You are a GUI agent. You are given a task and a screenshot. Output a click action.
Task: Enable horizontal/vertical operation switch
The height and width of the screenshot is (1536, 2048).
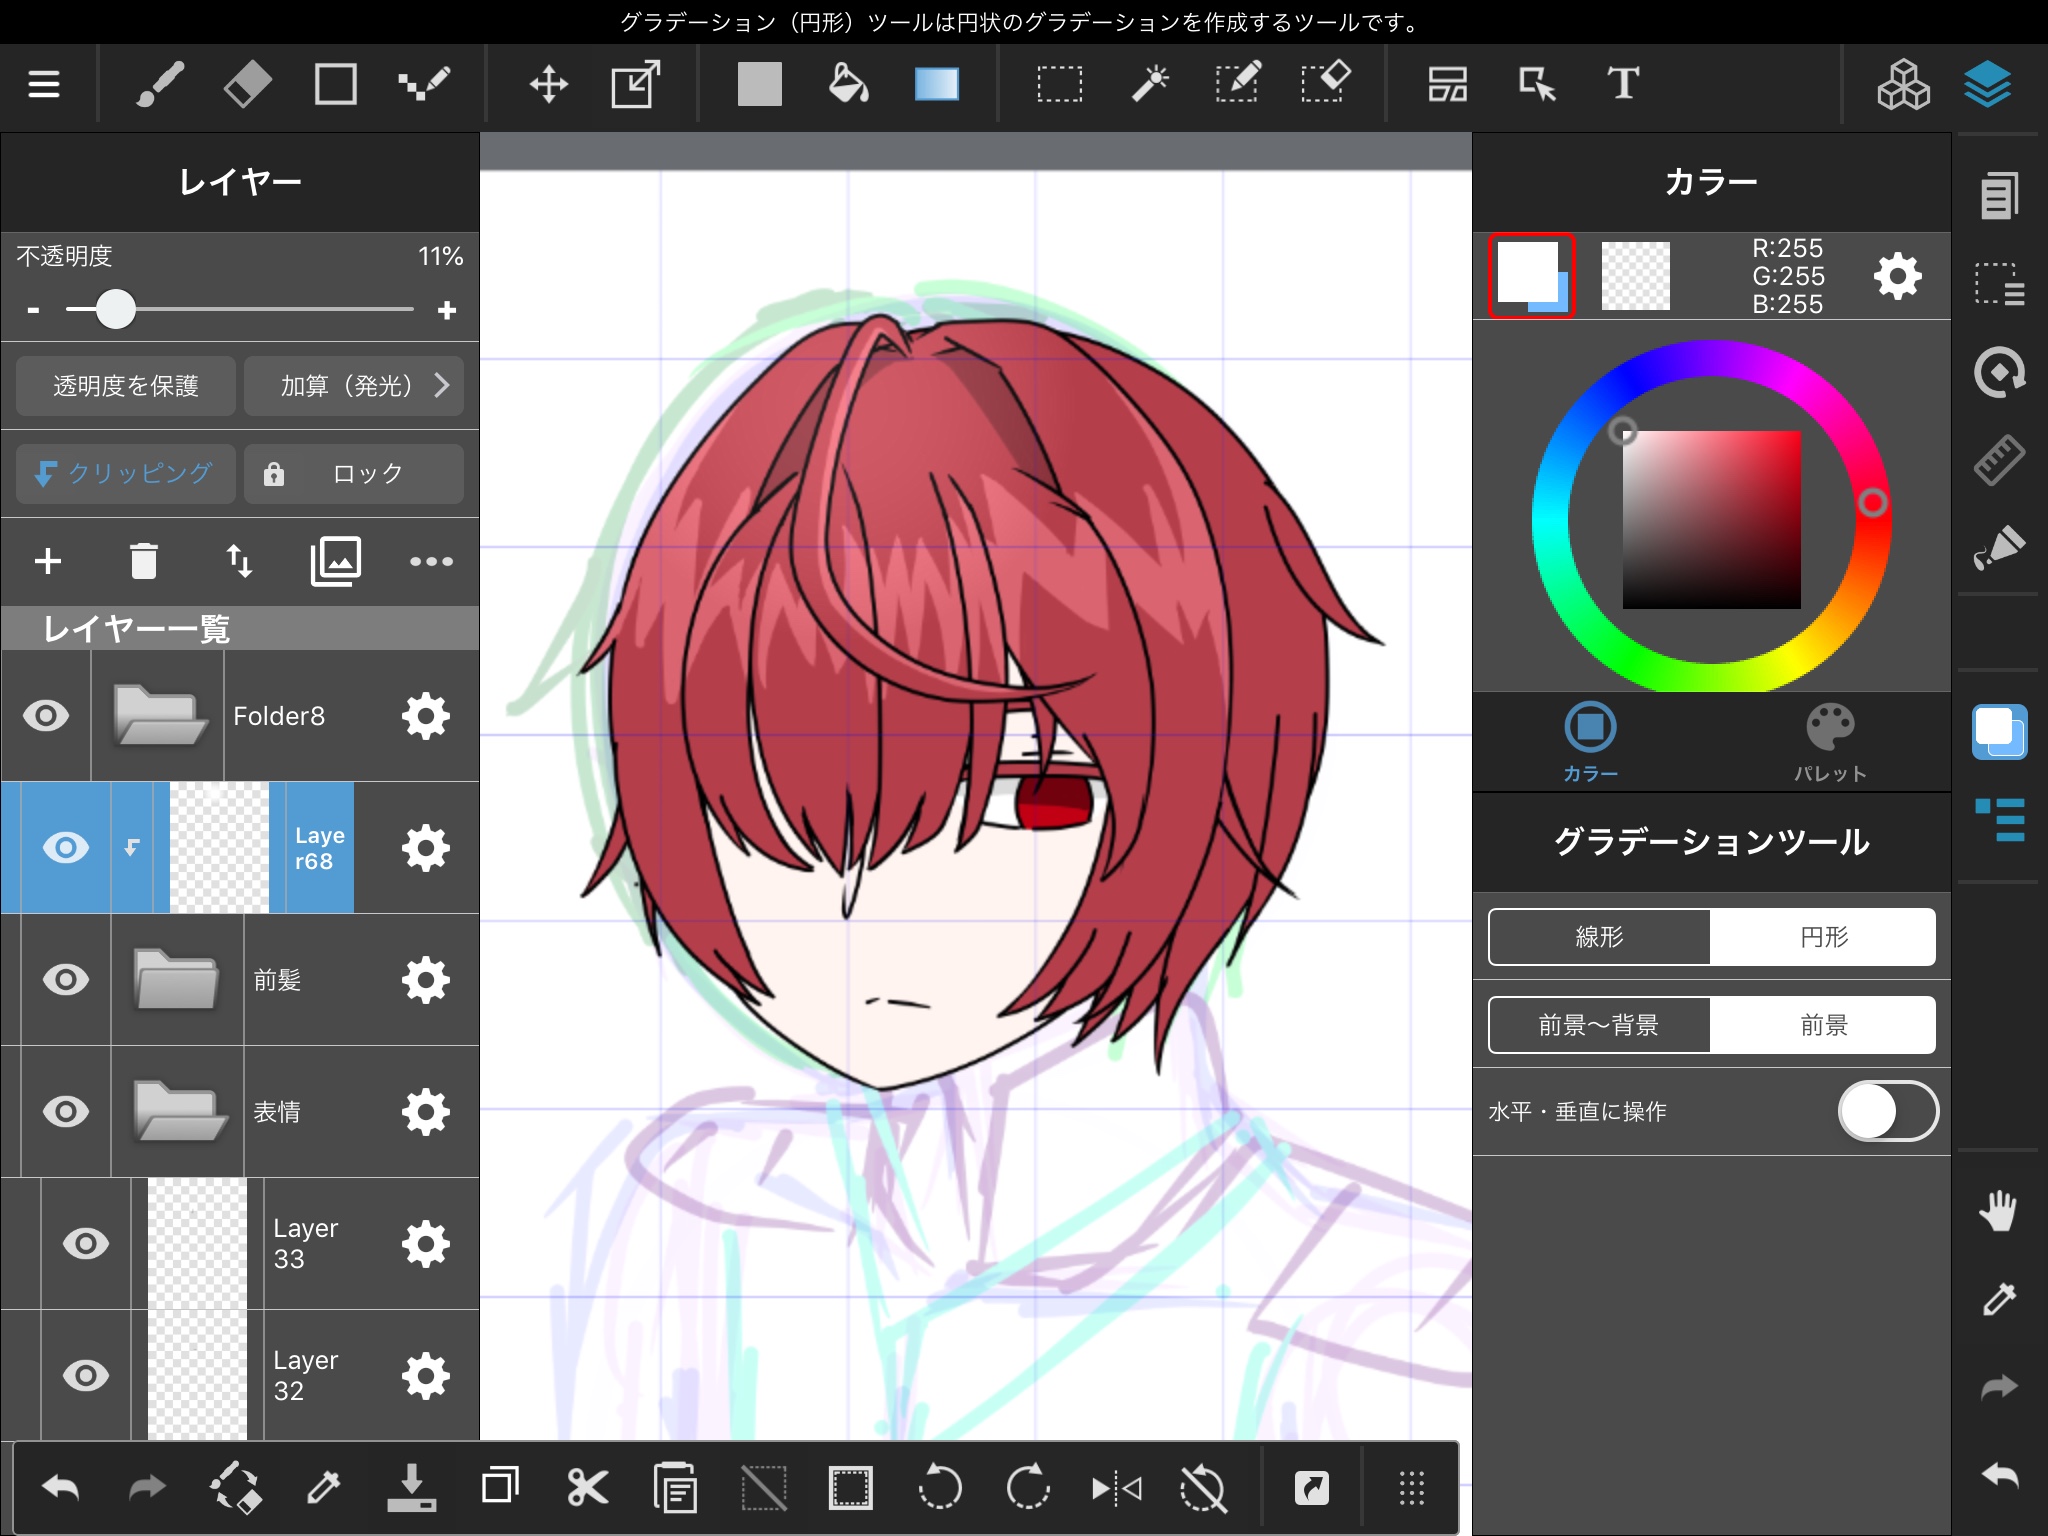[1886, 1111]
